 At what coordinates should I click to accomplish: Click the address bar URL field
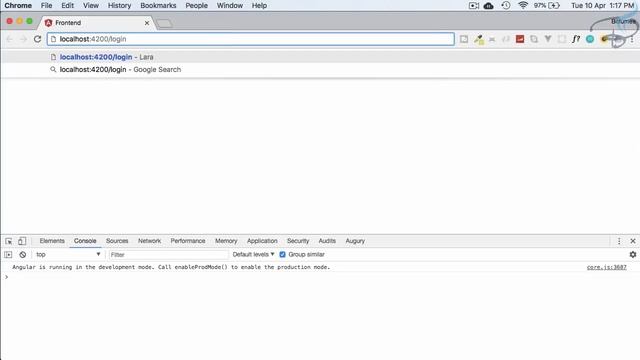click(x=251, y=39)
